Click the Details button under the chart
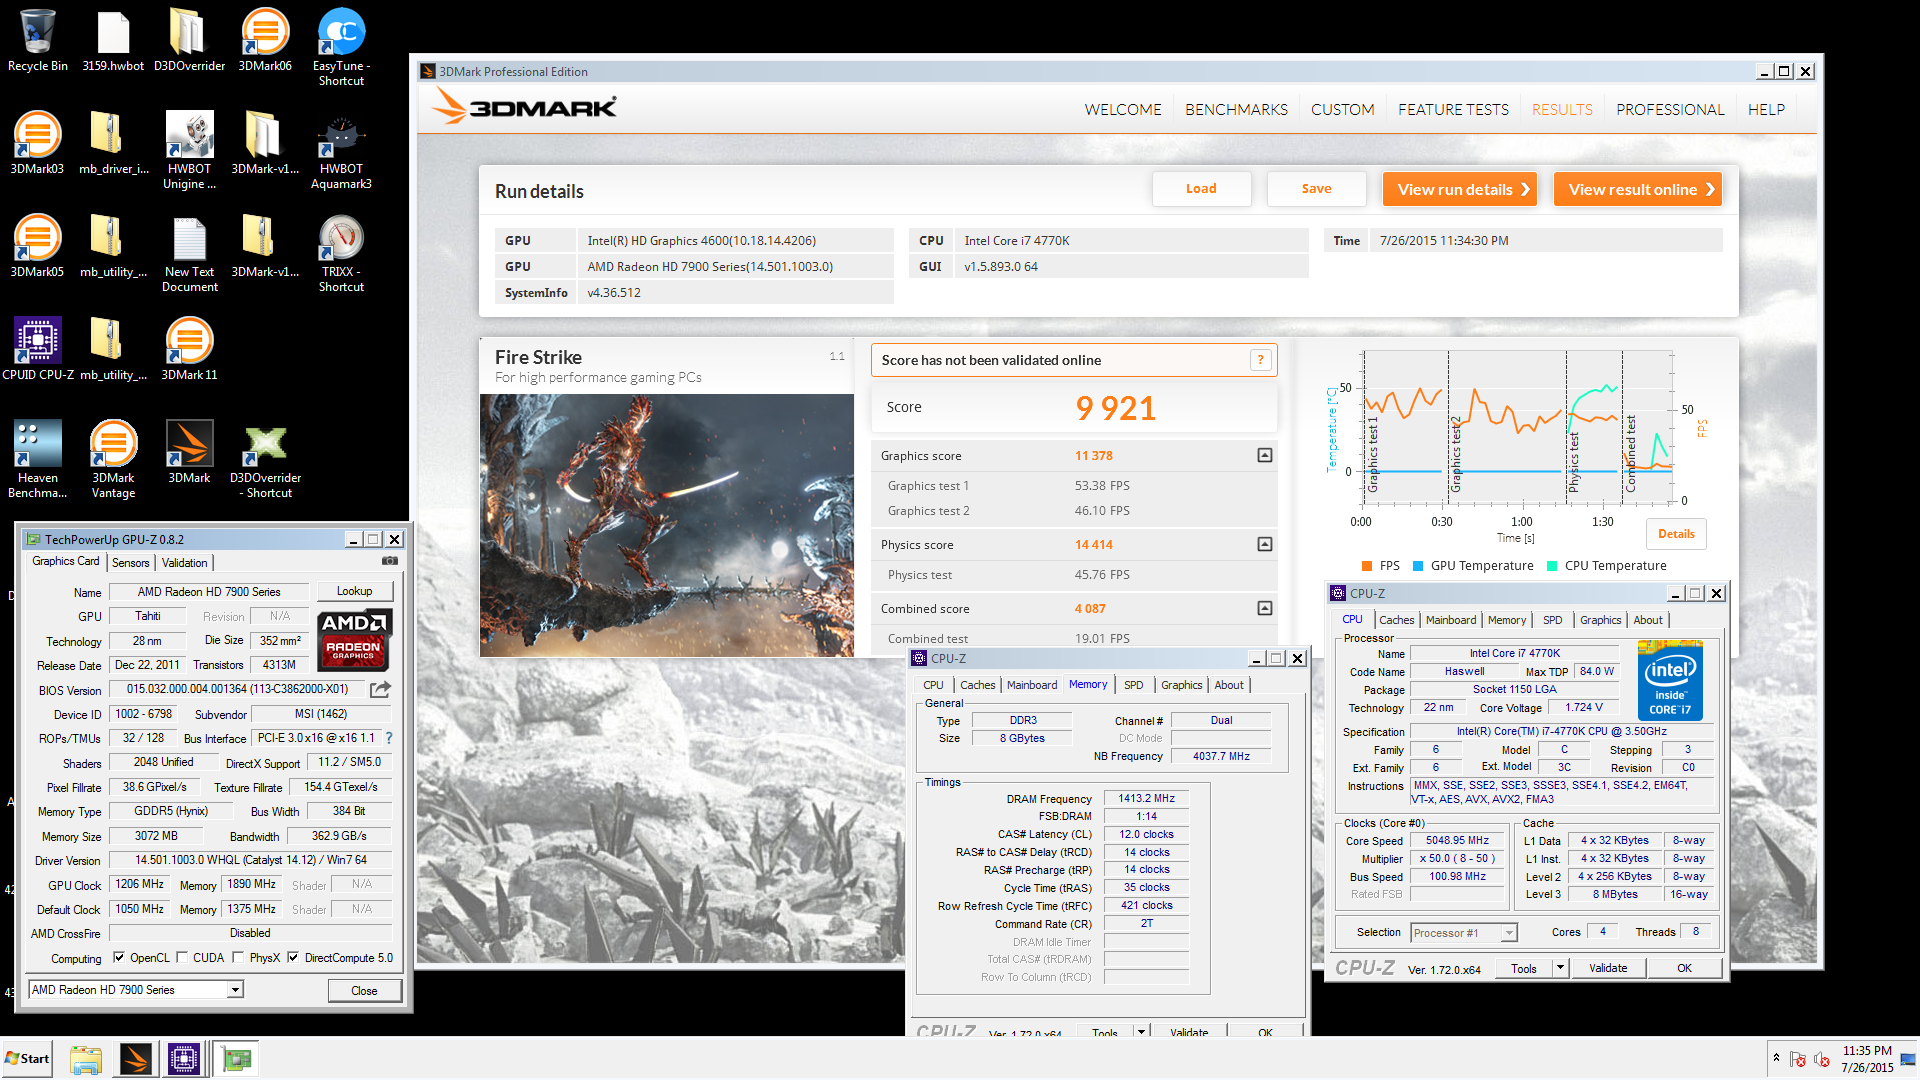 click(1676, 534)
